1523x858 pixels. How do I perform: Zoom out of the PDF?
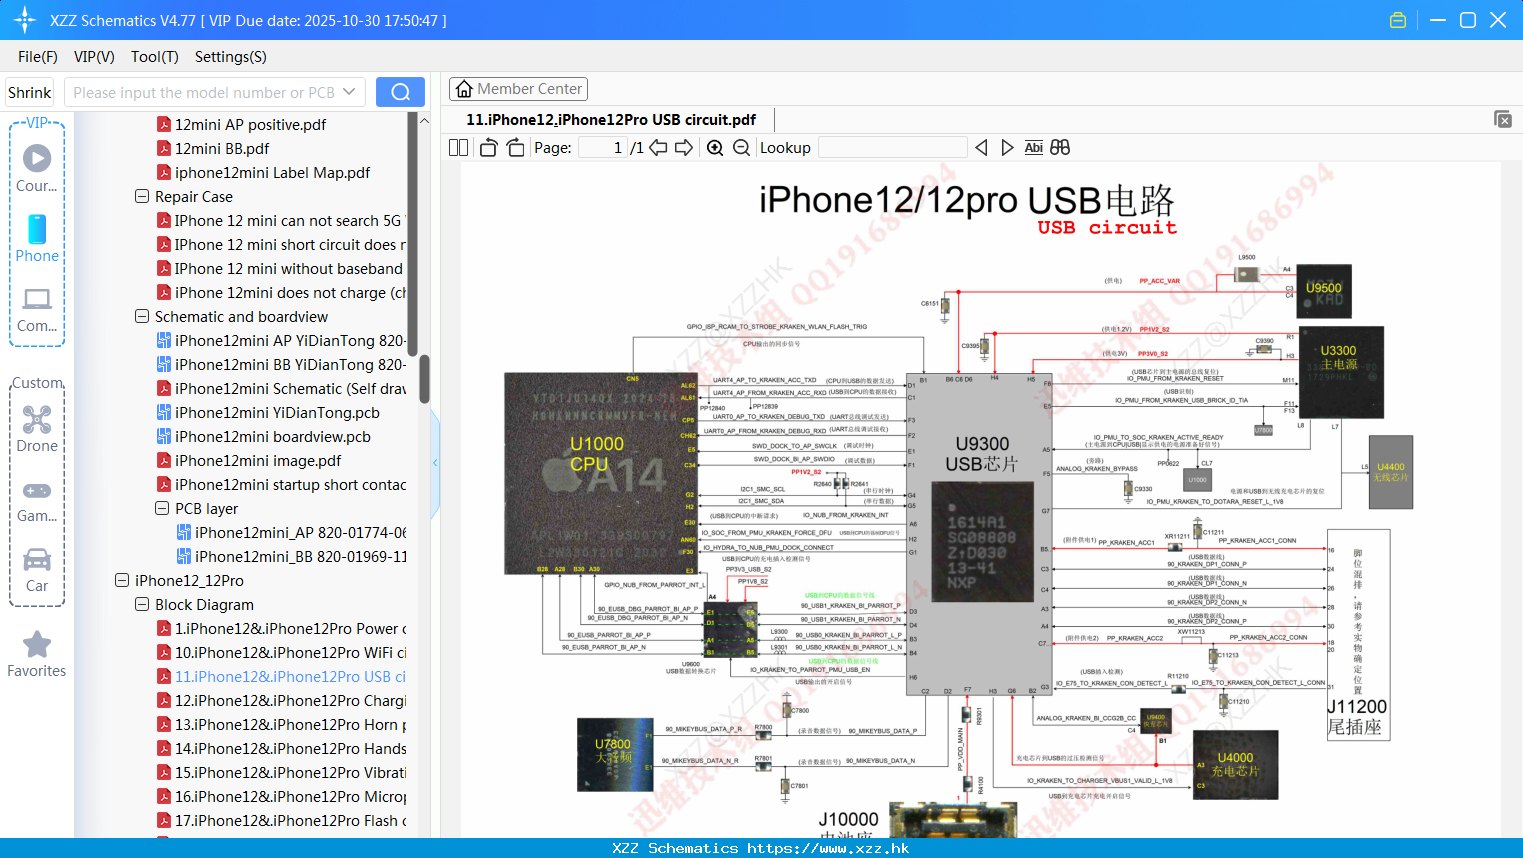pos(741,147)
